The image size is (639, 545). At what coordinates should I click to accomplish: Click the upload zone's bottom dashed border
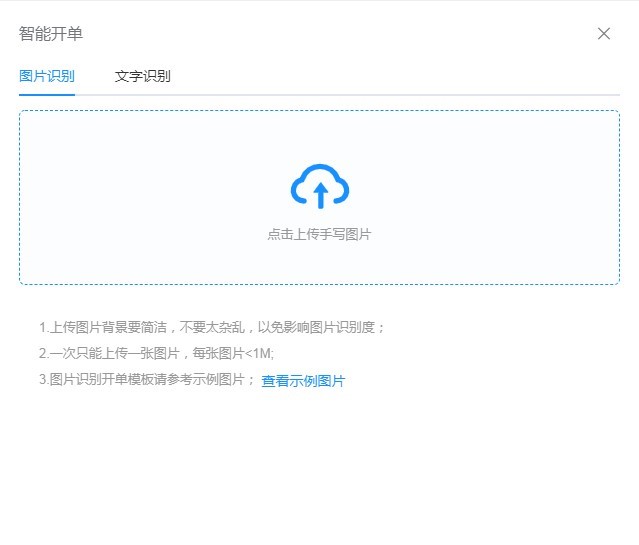pos(319,284)
